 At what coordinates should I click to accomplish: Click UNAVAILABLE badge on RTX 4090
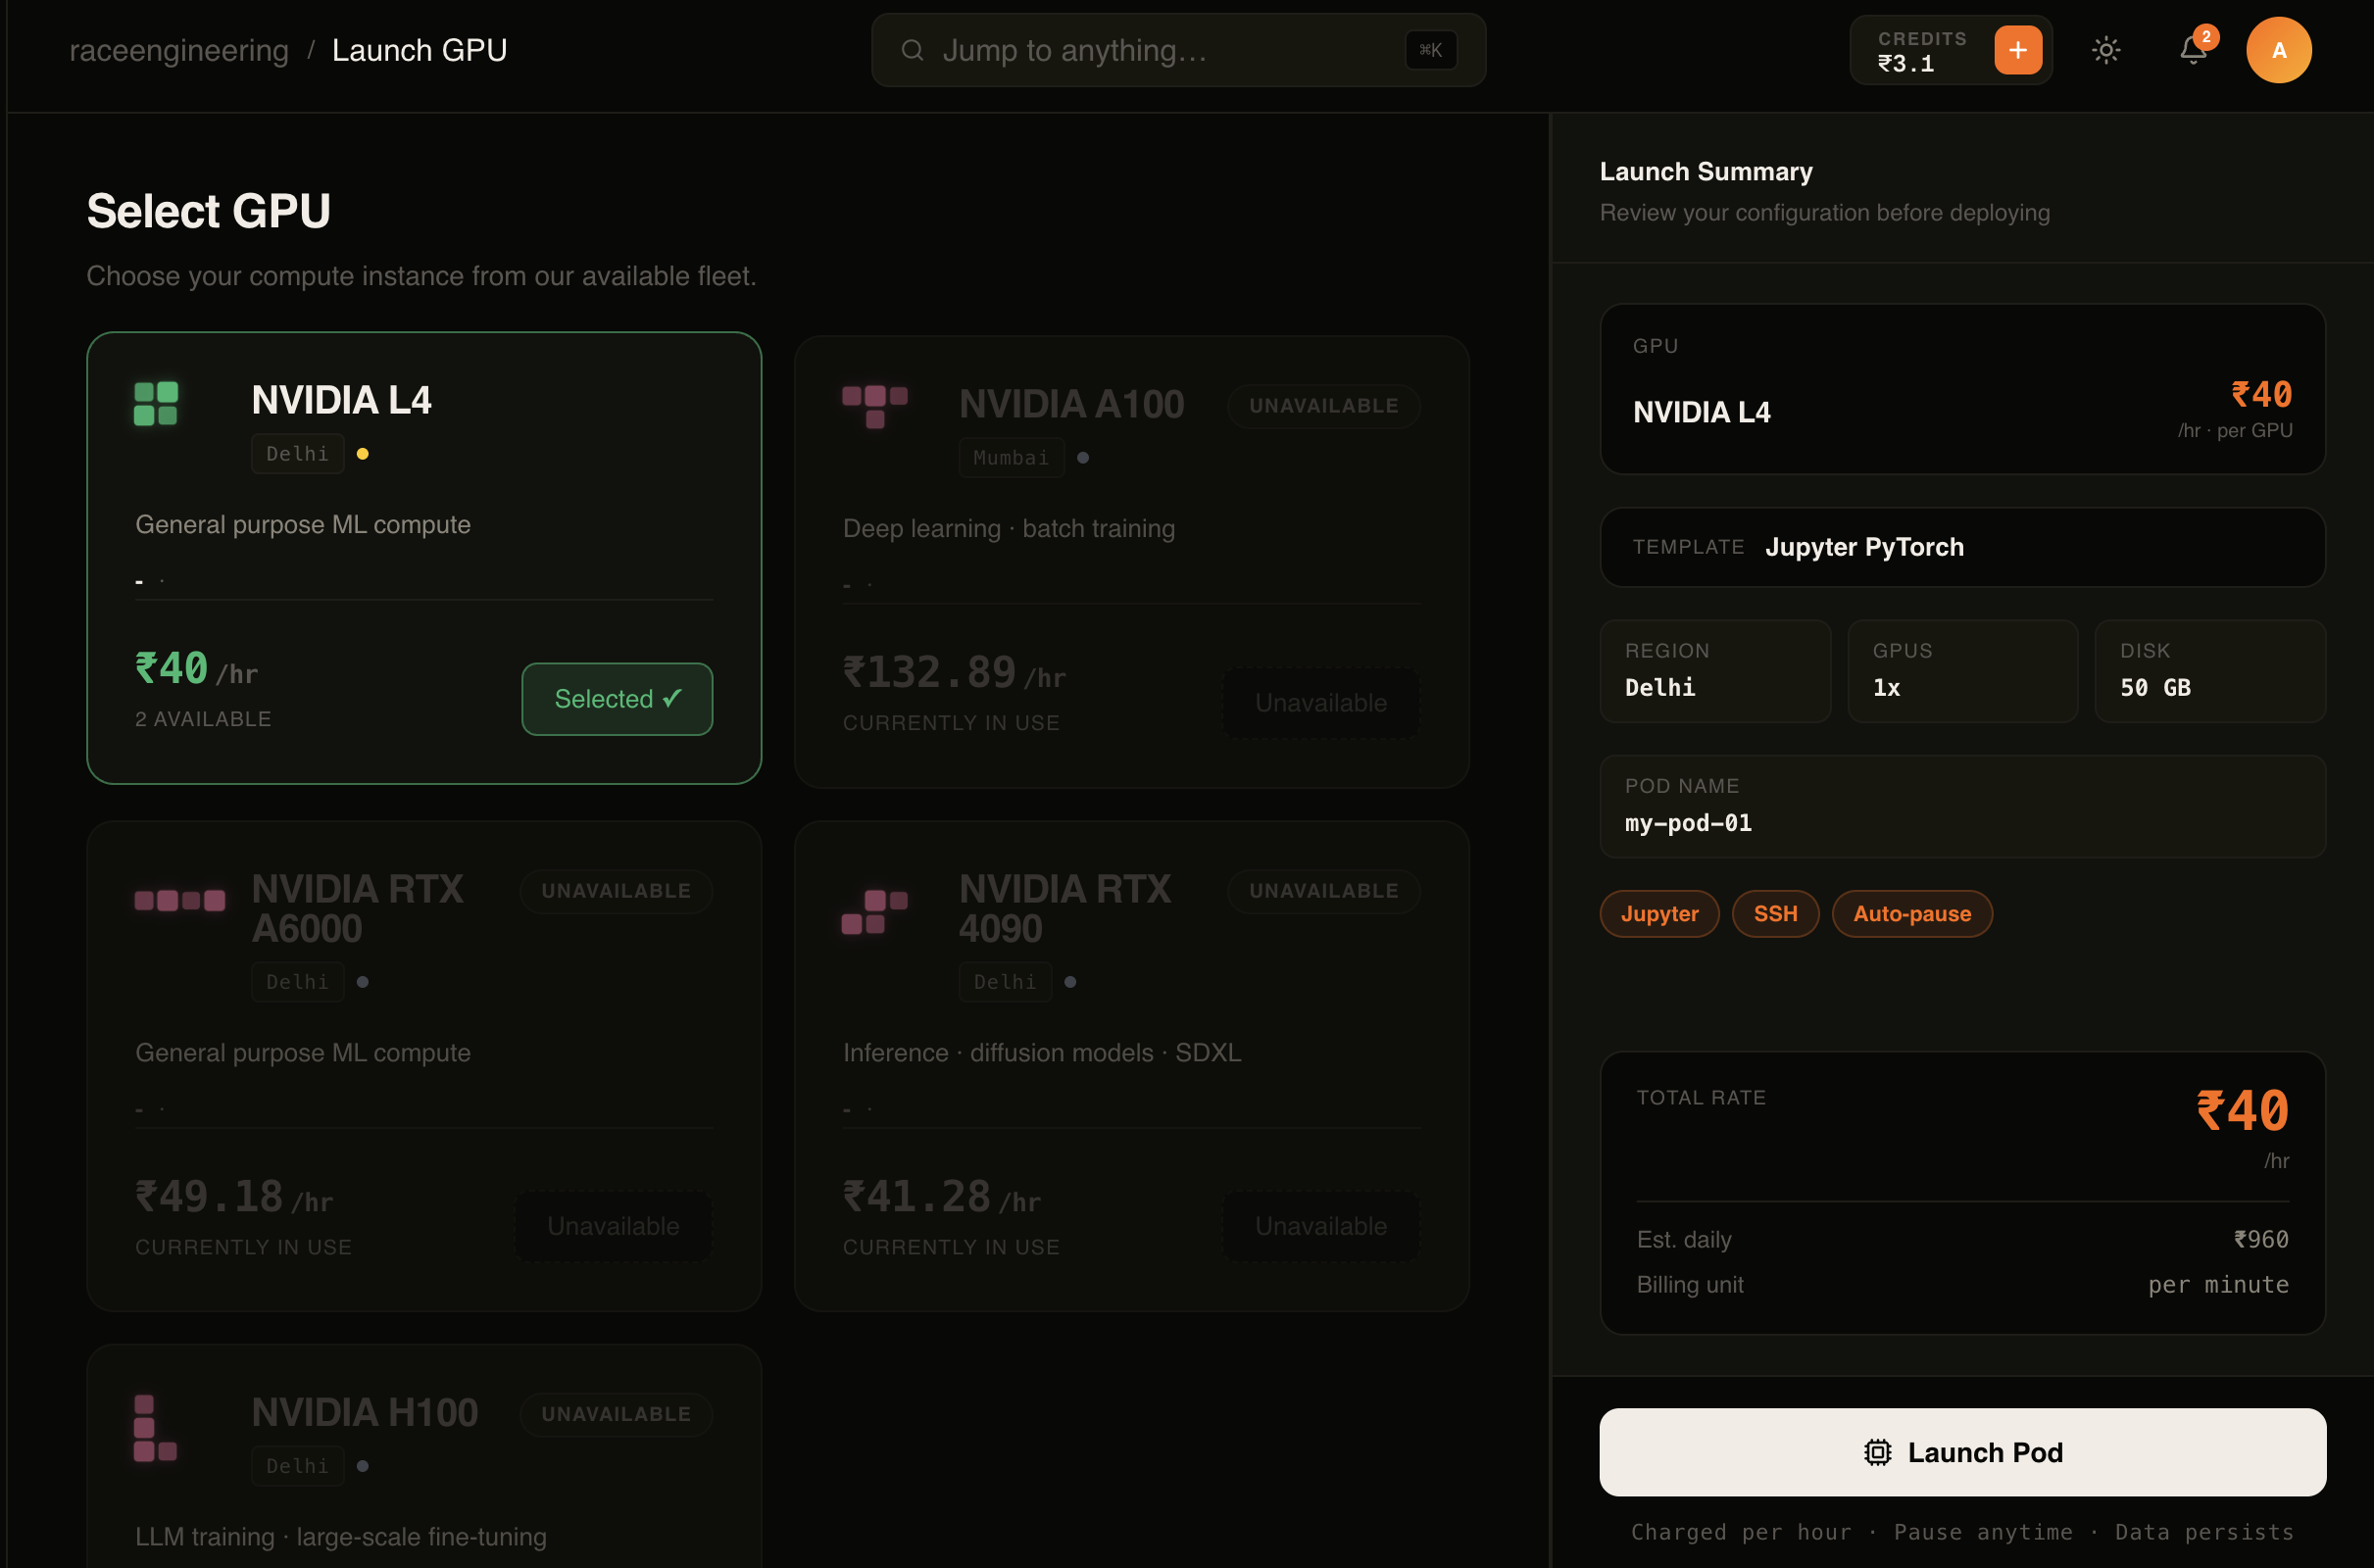(x=1323, y=891)
